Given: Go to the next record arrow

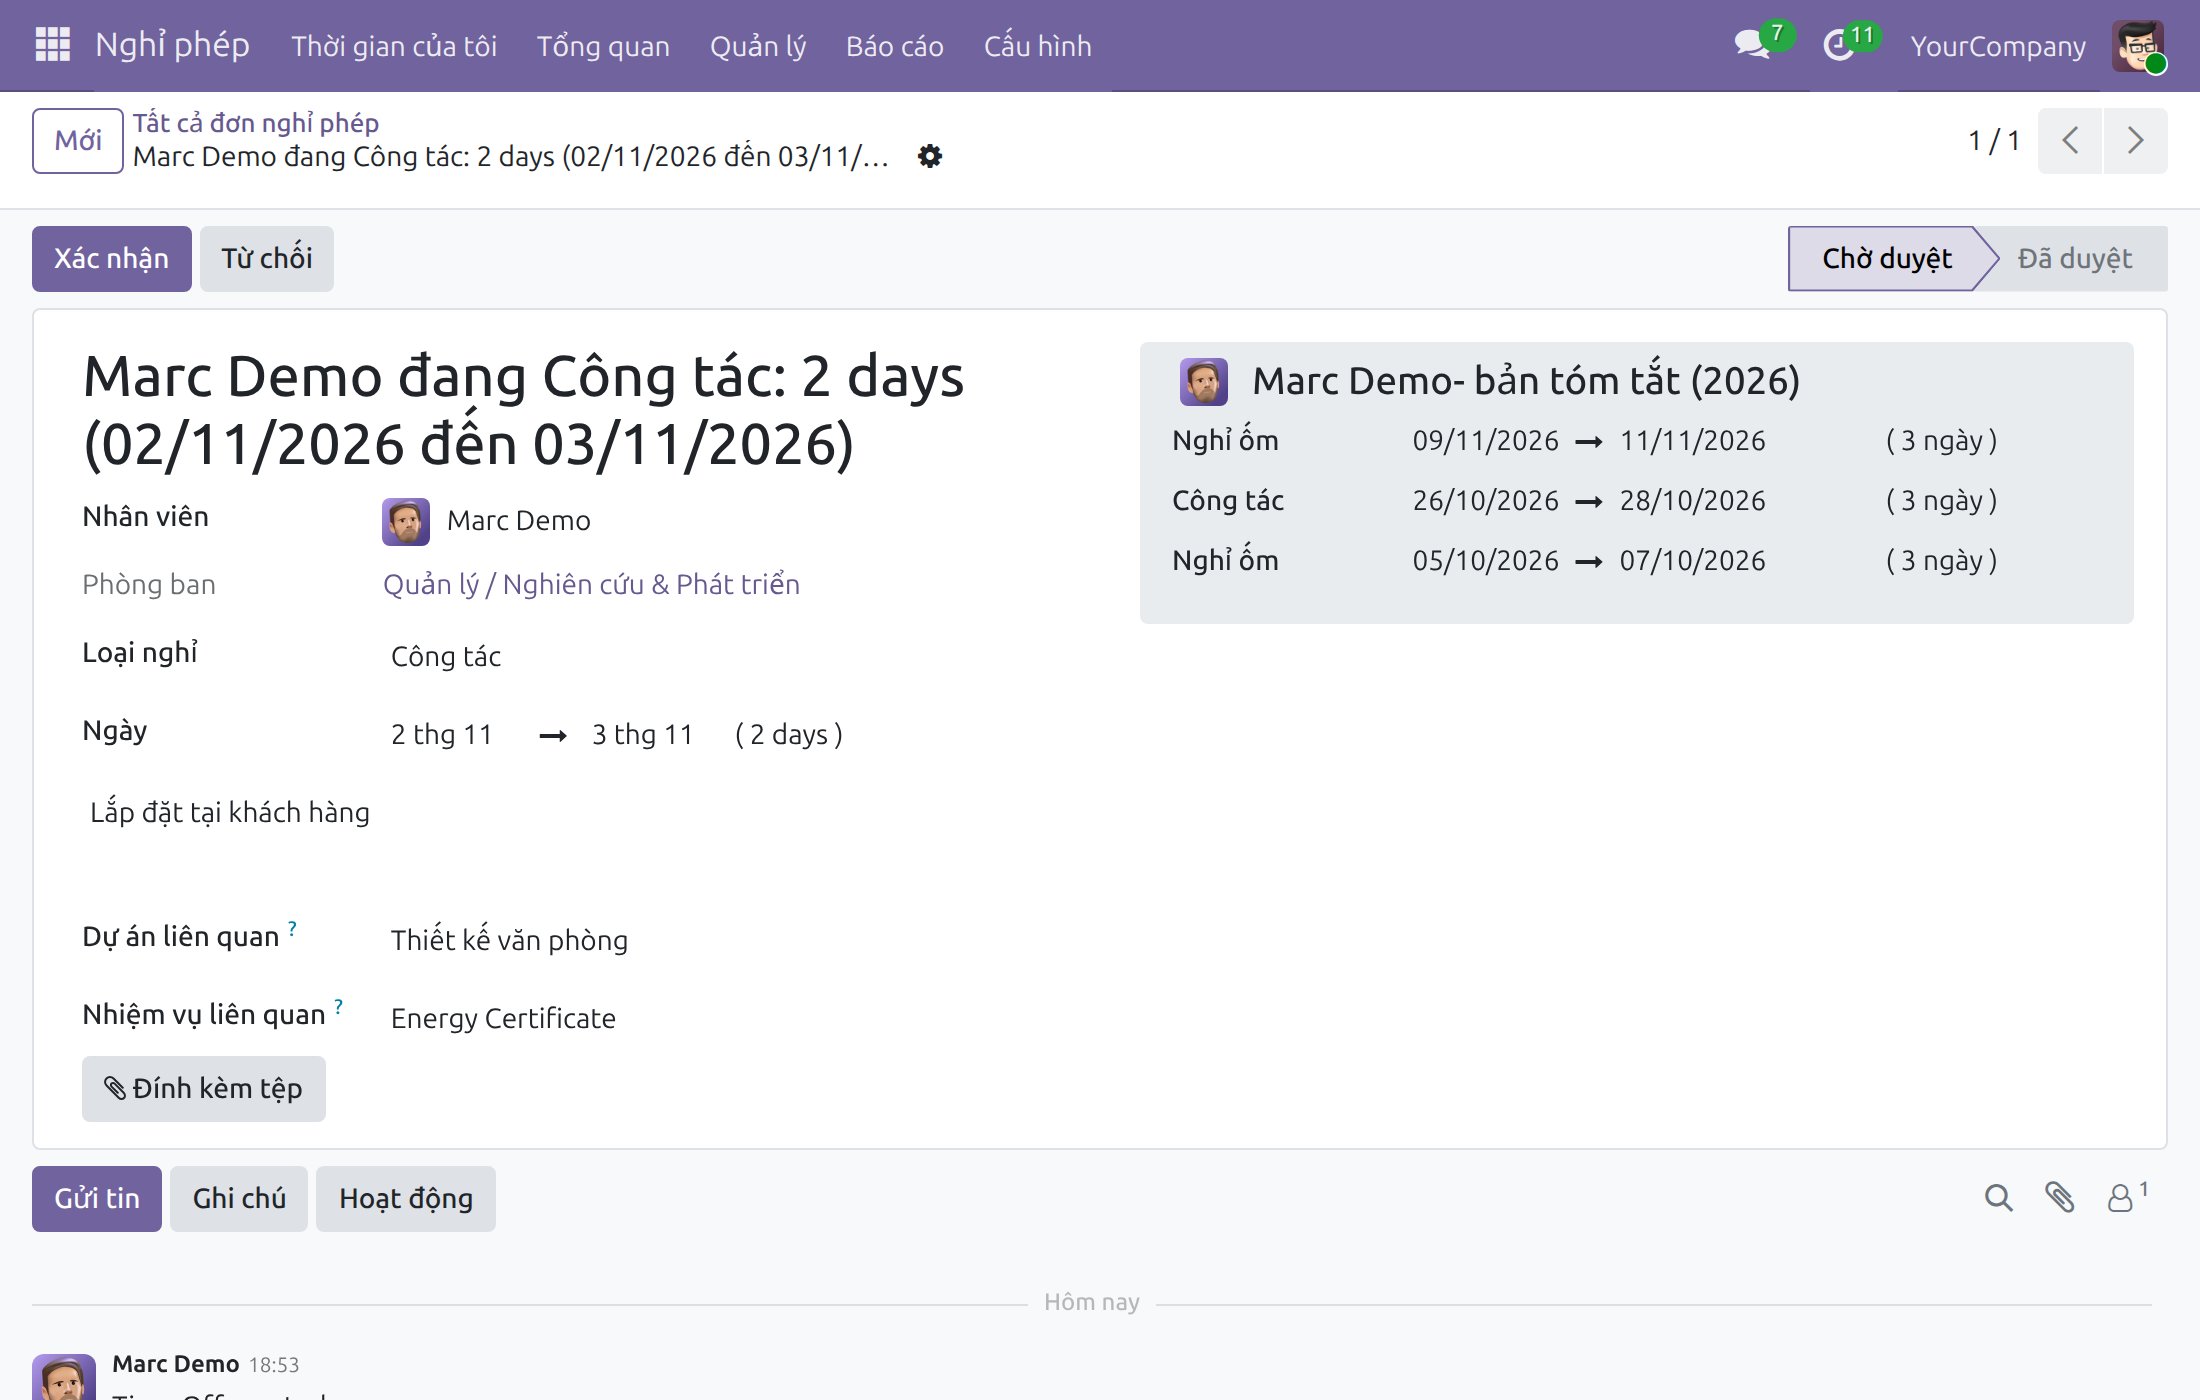Looking at the screenshot, I should tap(2135, 140).
